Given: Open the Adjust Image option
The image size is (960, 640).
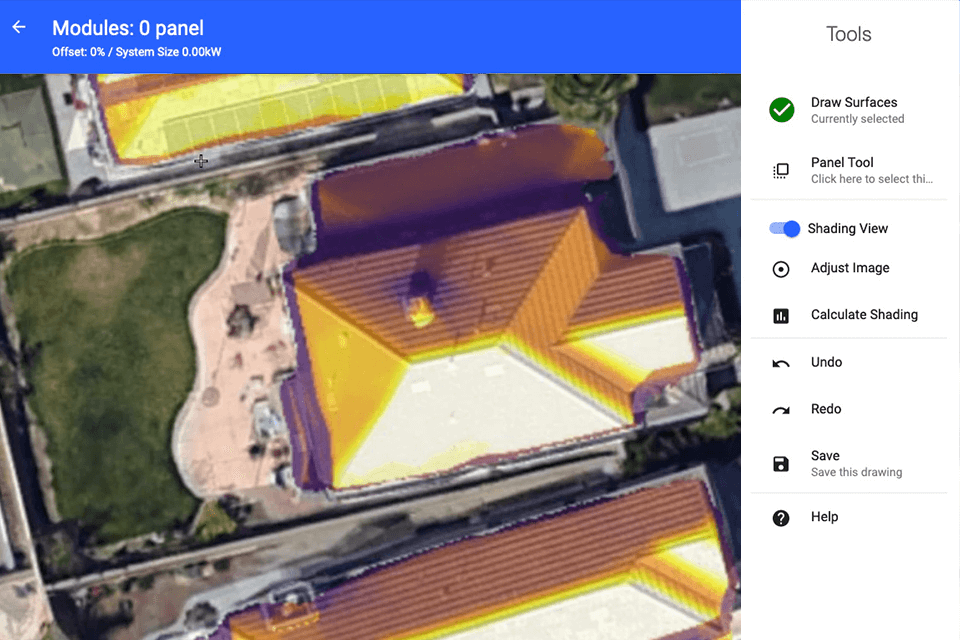Looking at the screenshot, I should coord(850,268).
